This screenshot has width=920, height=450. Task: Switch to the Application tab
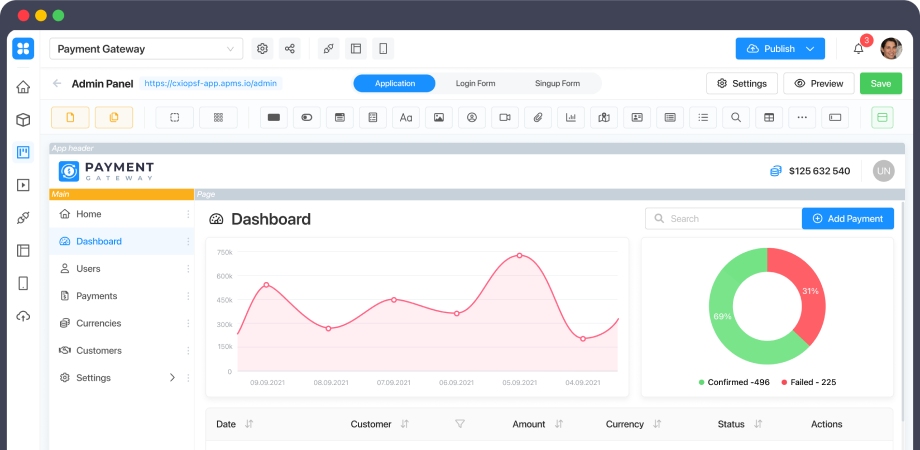coord(395,83)
